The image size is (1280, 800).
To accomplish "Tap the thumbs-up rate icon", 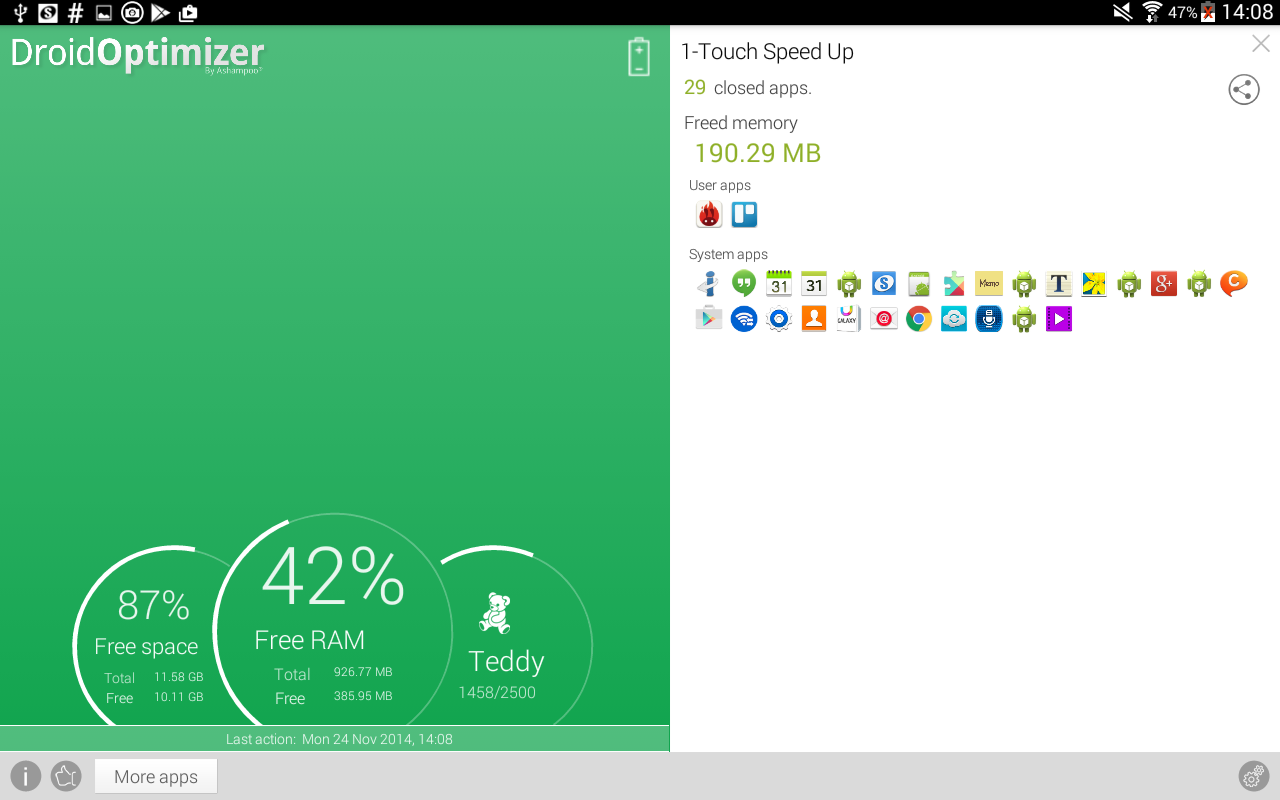I will pyautogui.click(x=66, y=776).
